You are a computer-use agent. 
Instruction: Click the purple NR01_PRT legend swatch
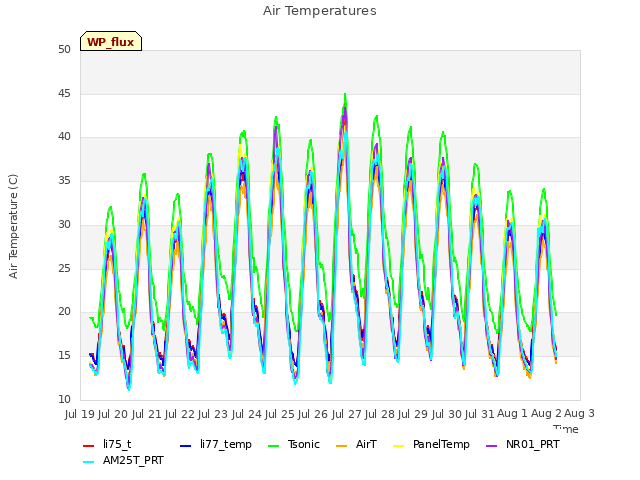(x=492, y=446)
